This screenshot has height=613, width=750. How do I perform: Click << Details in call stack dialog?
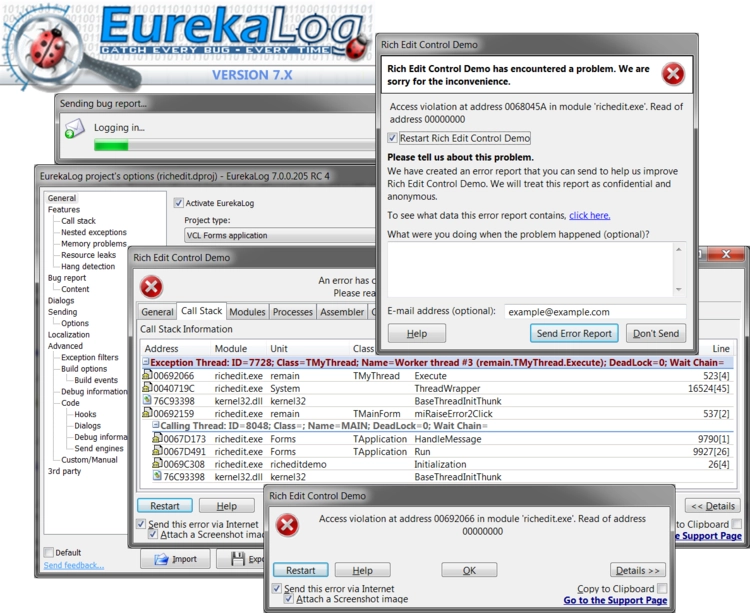[x=713, y=506]
